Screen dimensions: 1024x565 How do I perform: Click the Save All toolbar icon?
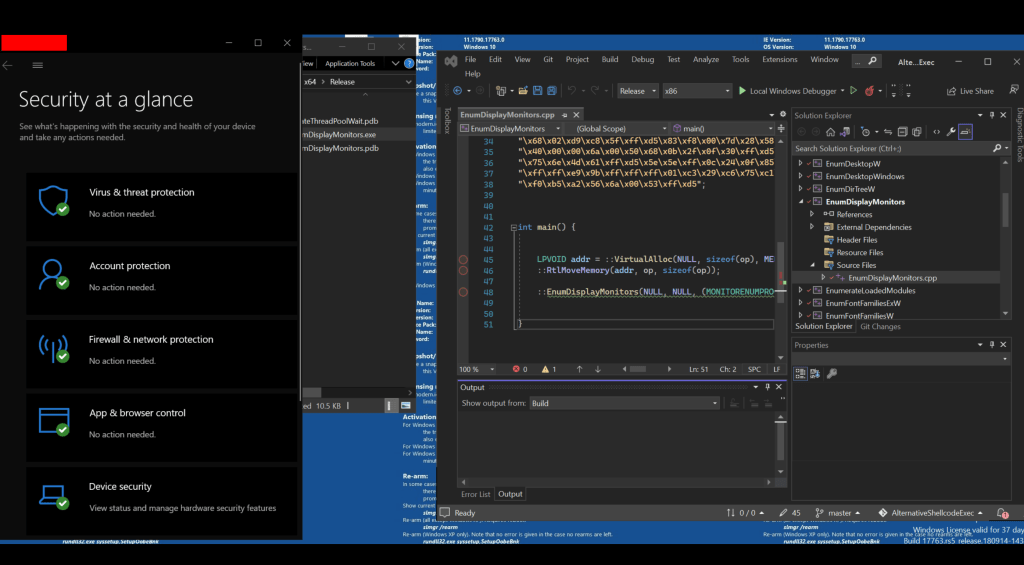coord(552,91)
